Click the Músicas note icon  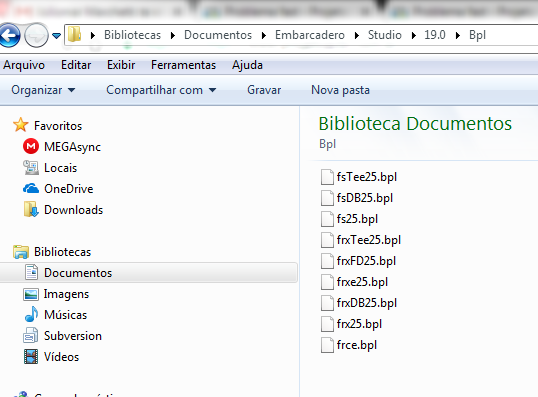(x=31, y=314)
